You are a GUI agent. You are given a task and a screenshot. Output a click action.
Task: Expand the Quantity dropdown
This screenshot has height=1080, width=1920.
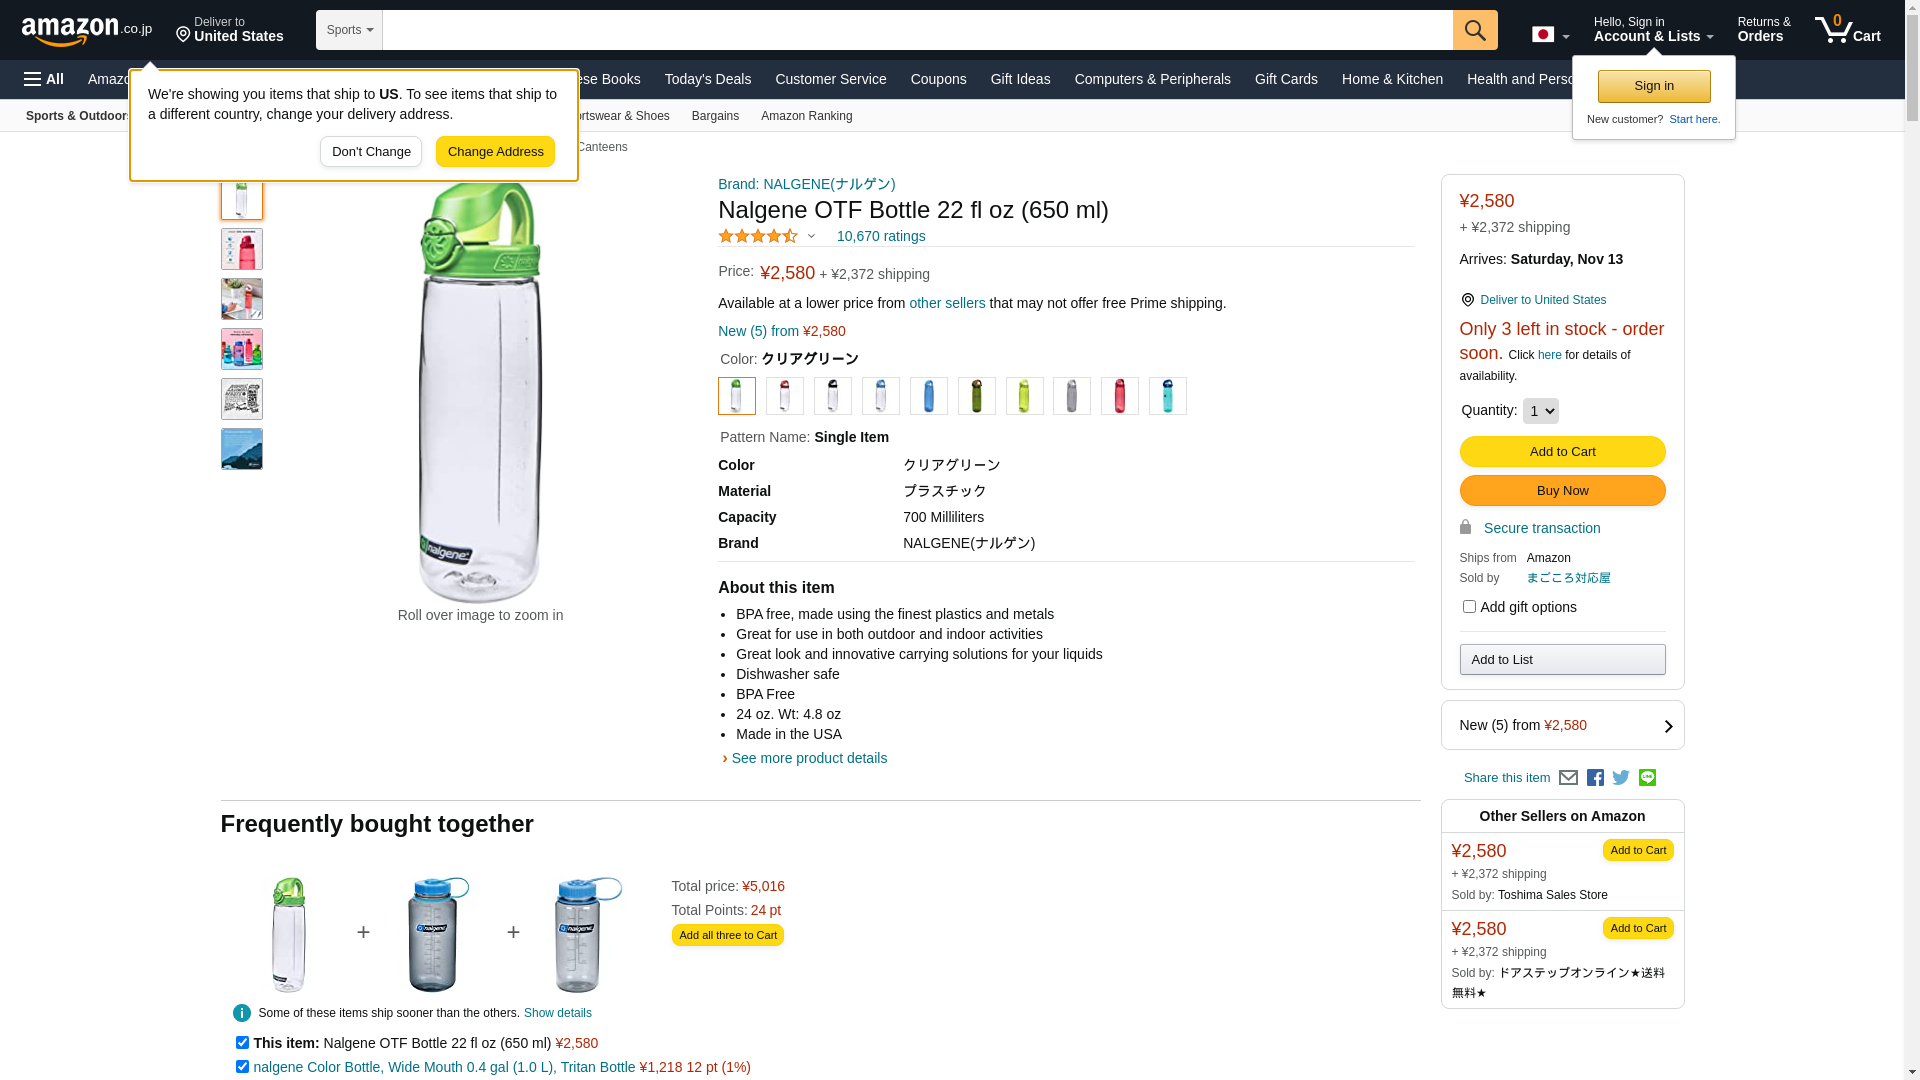coord(1540,411)
